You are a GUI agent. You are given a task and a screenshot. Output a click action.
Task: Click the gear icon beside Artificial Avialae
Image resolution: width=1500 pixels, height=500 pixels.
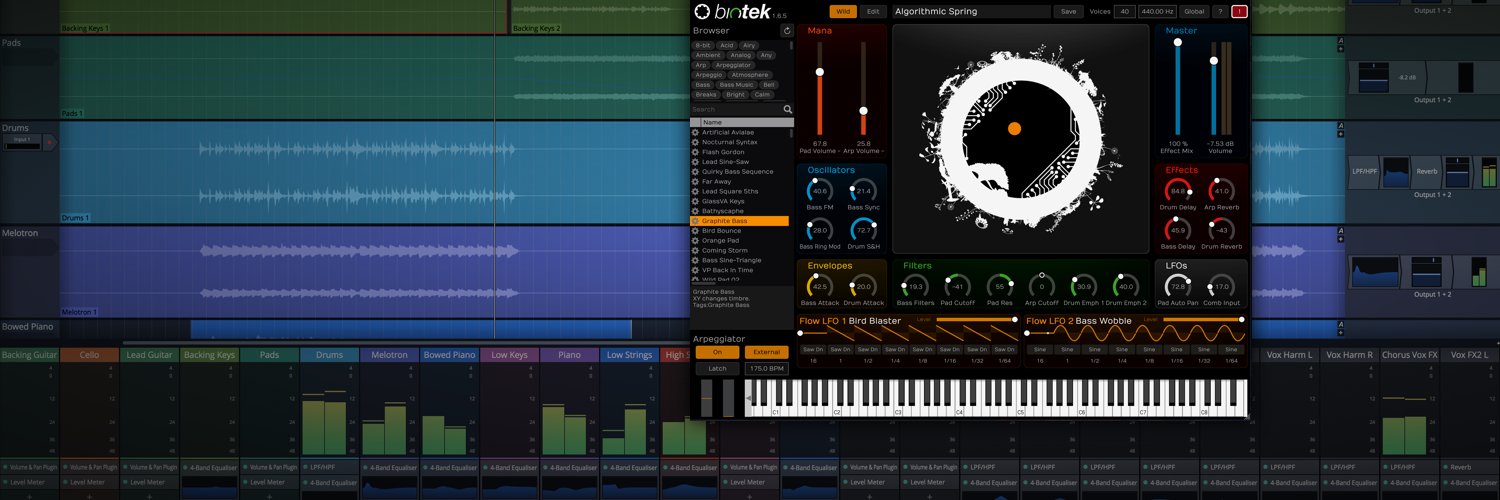pyautogui.click(x=696, y=132)
